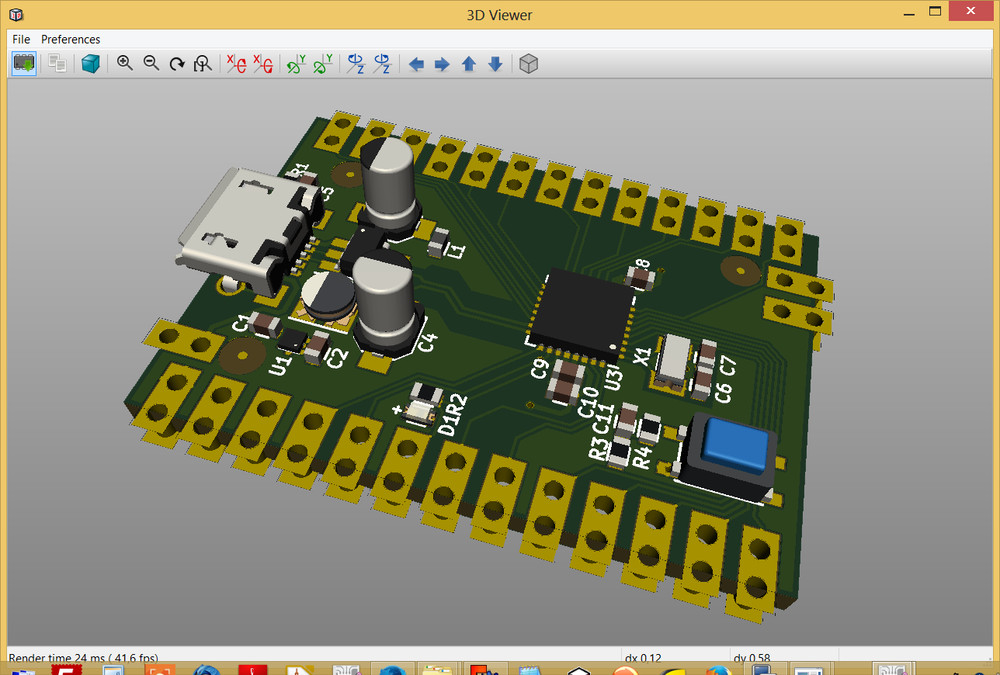
Task: Rotate the board counterclockwise on X axis
Action: [264, 63]
